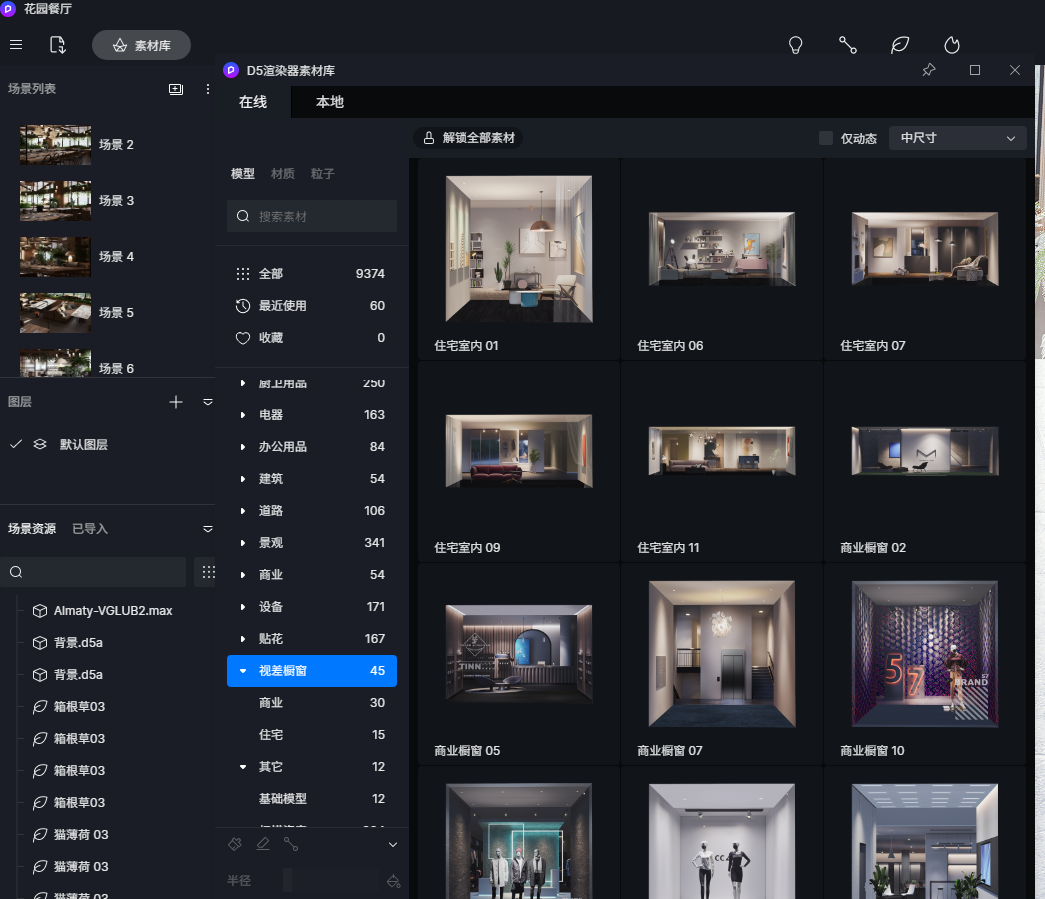Click the leaf vegetation icon in top toolbar

[900, 45]
